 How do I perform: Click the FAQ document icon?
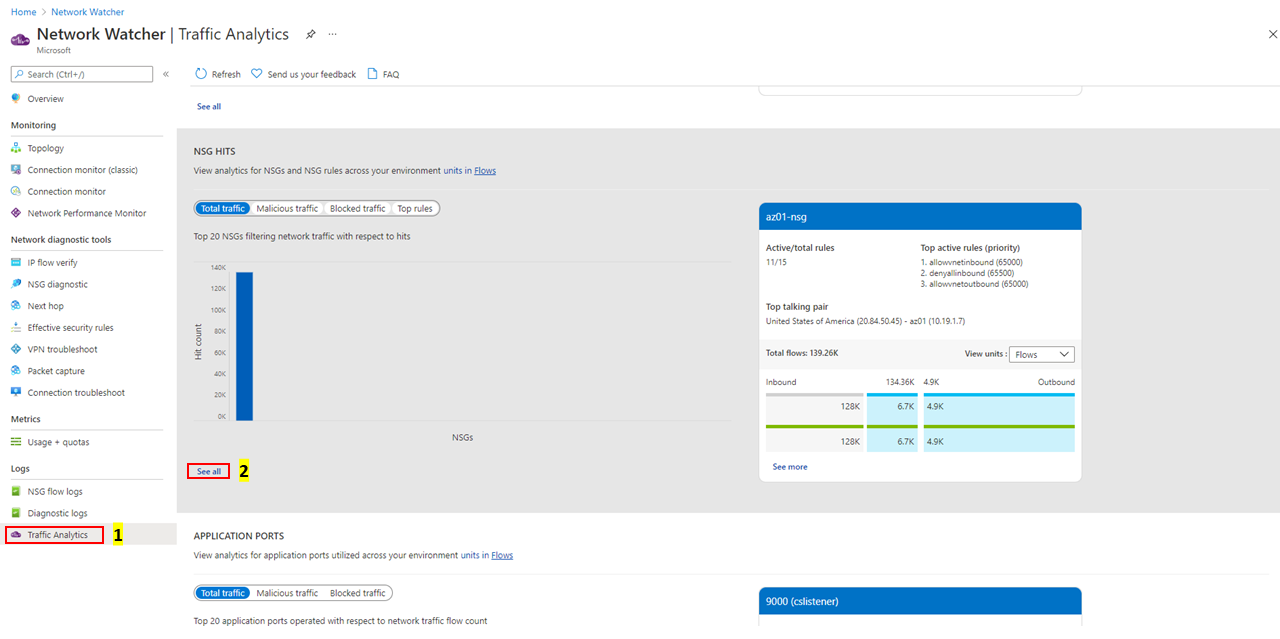(373, 74)
